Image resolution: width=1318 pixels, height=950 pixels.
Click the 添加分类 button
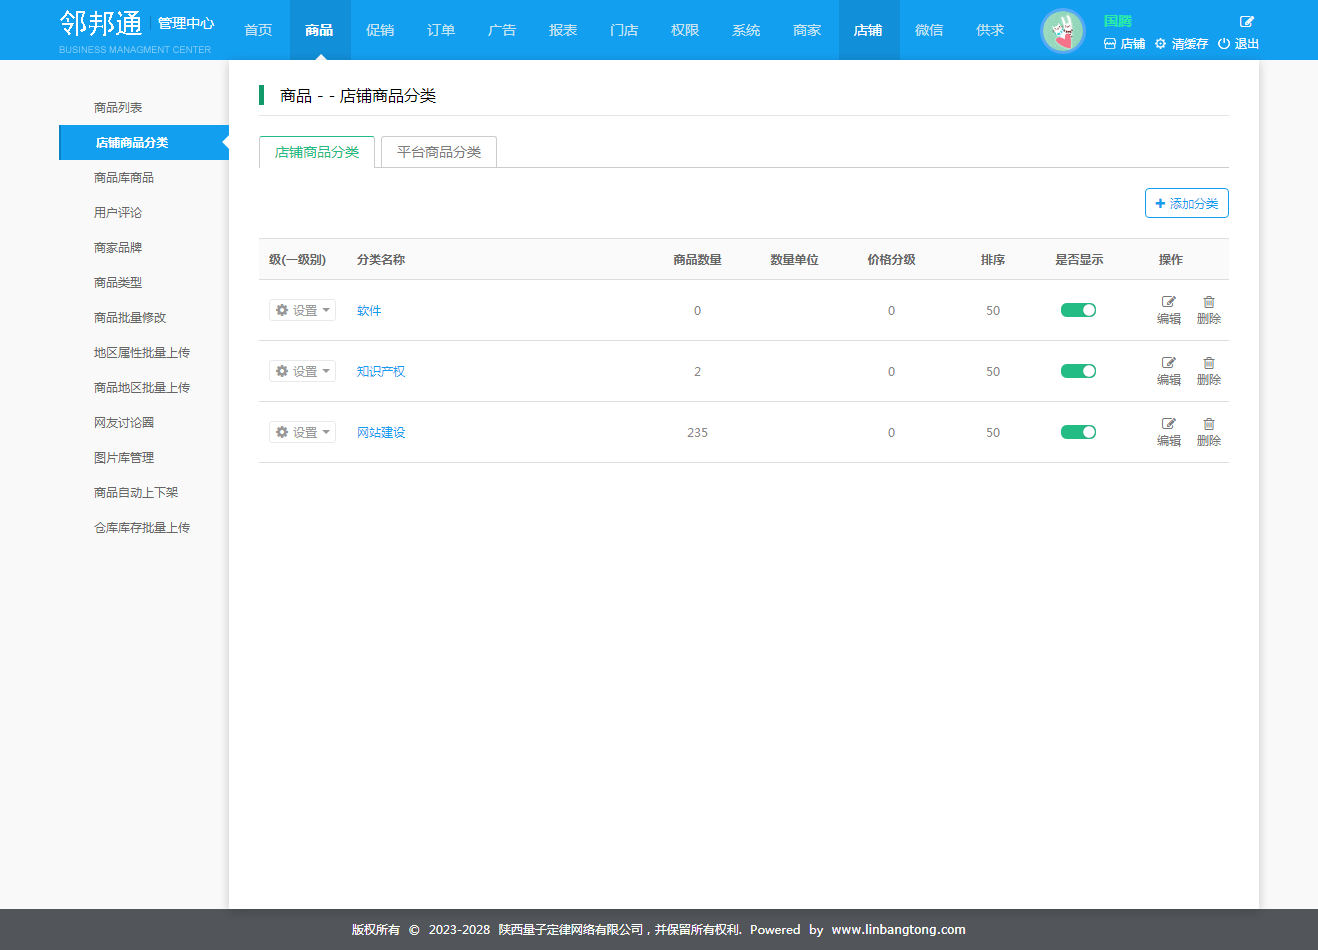click(x=1186, y=203)
